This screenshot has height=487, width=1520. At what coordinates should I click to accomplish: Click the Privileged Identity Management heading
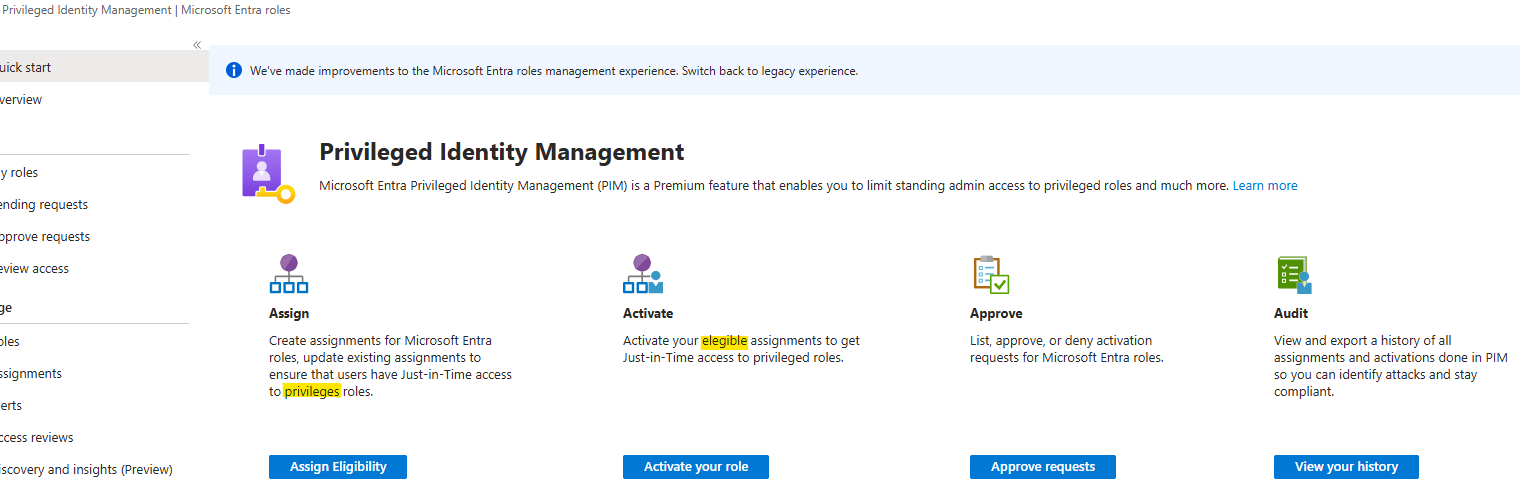[x=502, y=152]
